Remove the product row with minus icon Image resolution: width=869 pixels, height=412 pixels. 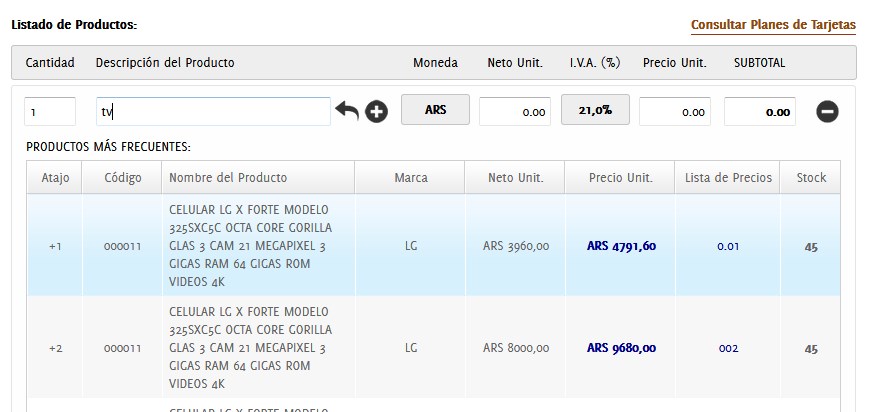(827, 111)
